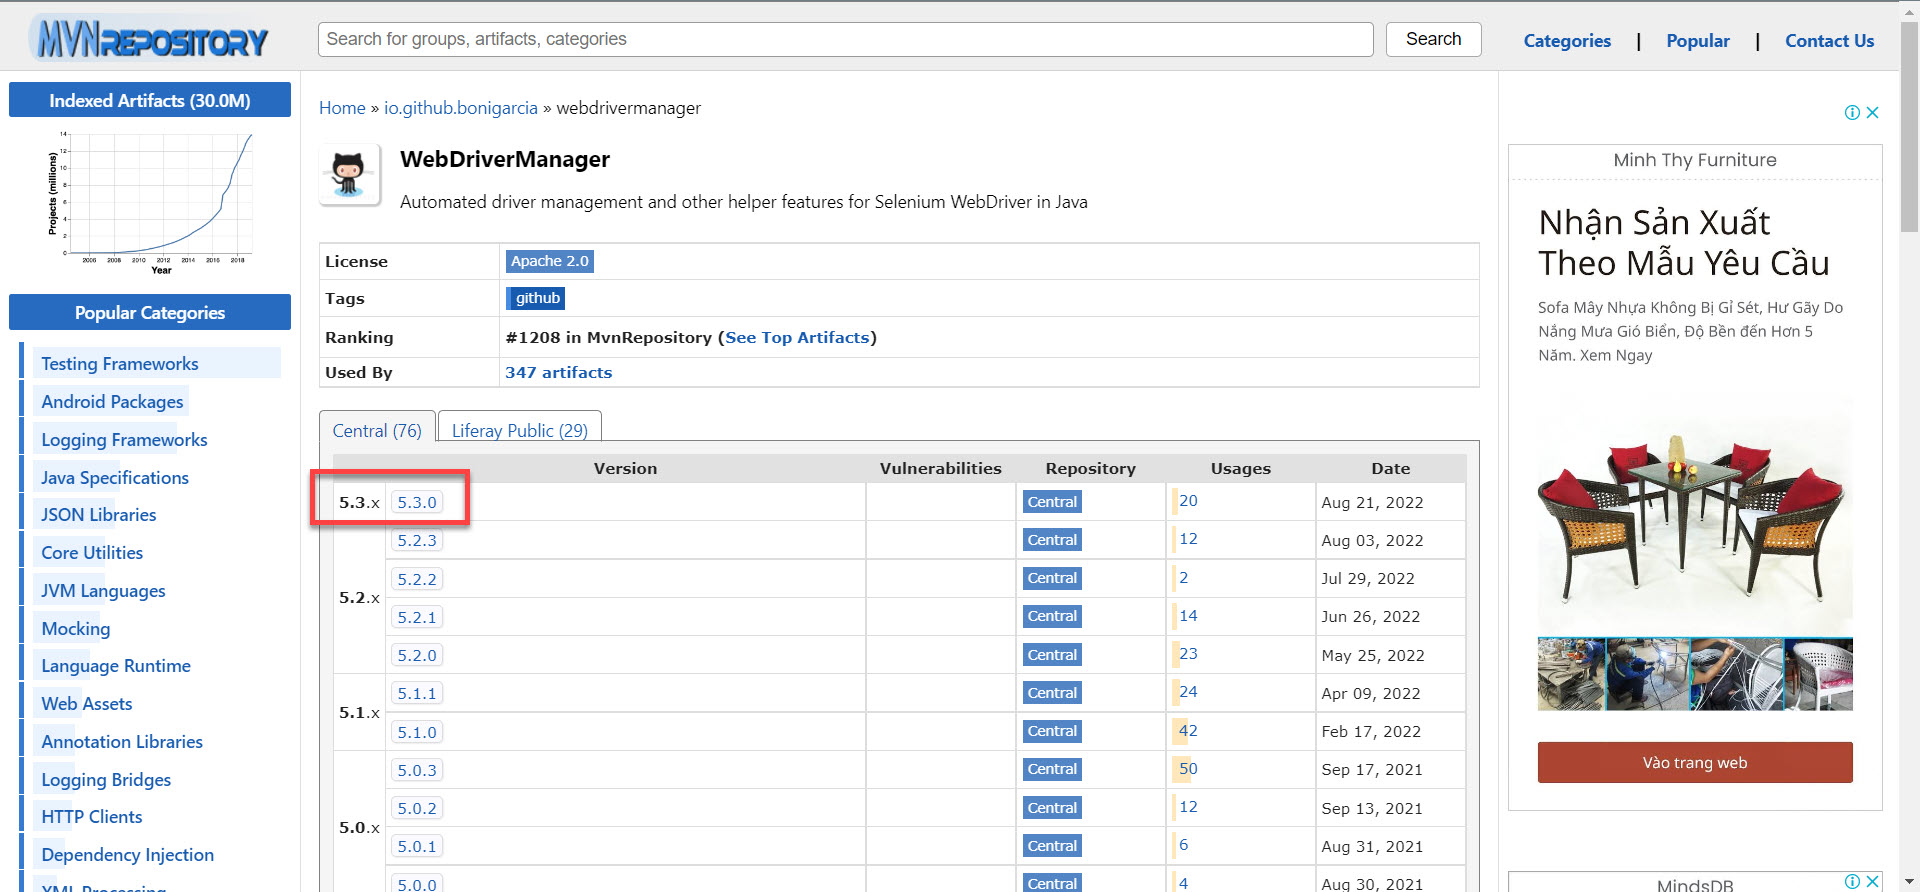Viewport: 1920px width, 892px height.
Task: Open the 347 artifacts link
Action: [x=558, y=372]
